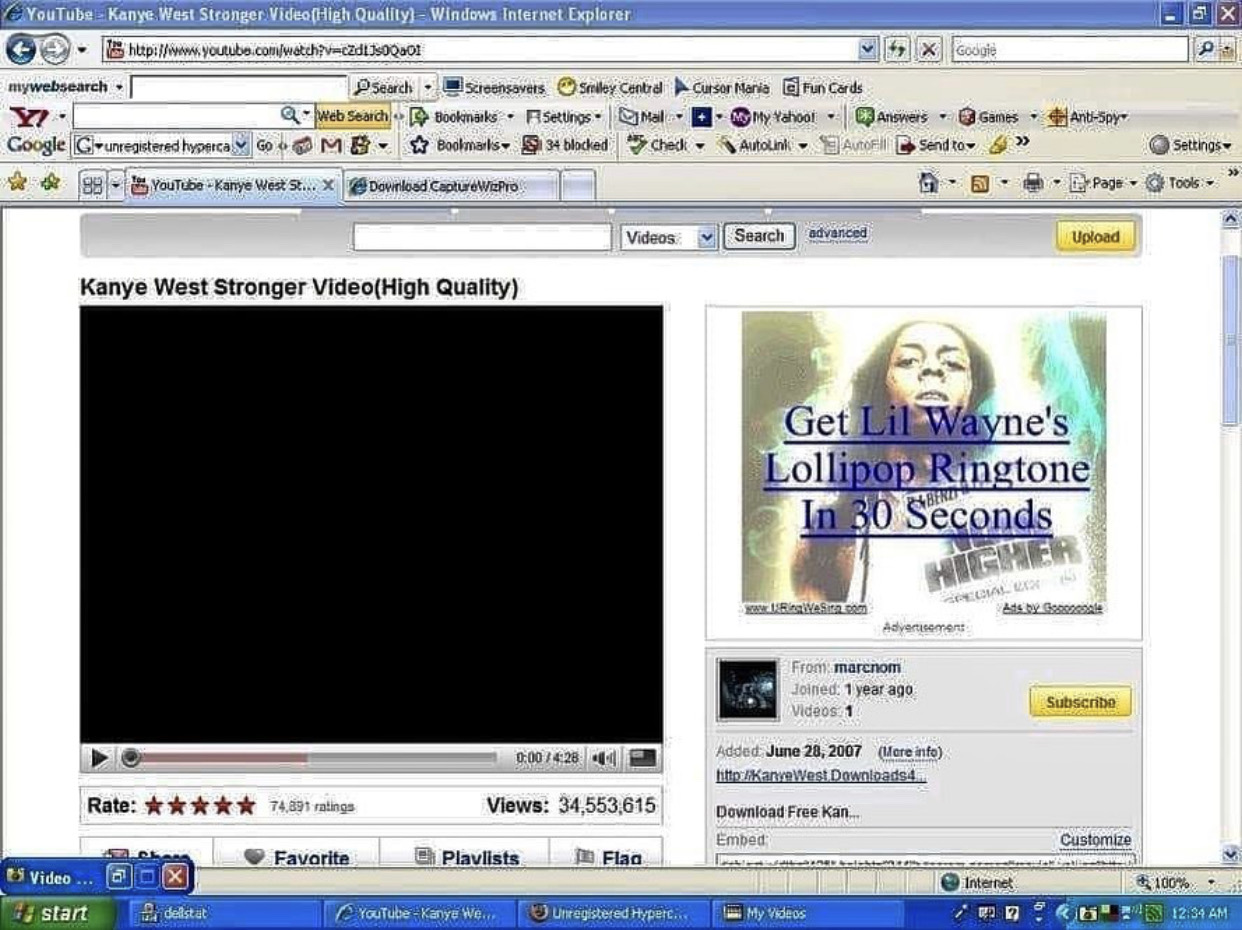This screenshot has height=930, width=1242.
Task: Launch Cursor Mania from the toolbar
Action: point(723,88)
